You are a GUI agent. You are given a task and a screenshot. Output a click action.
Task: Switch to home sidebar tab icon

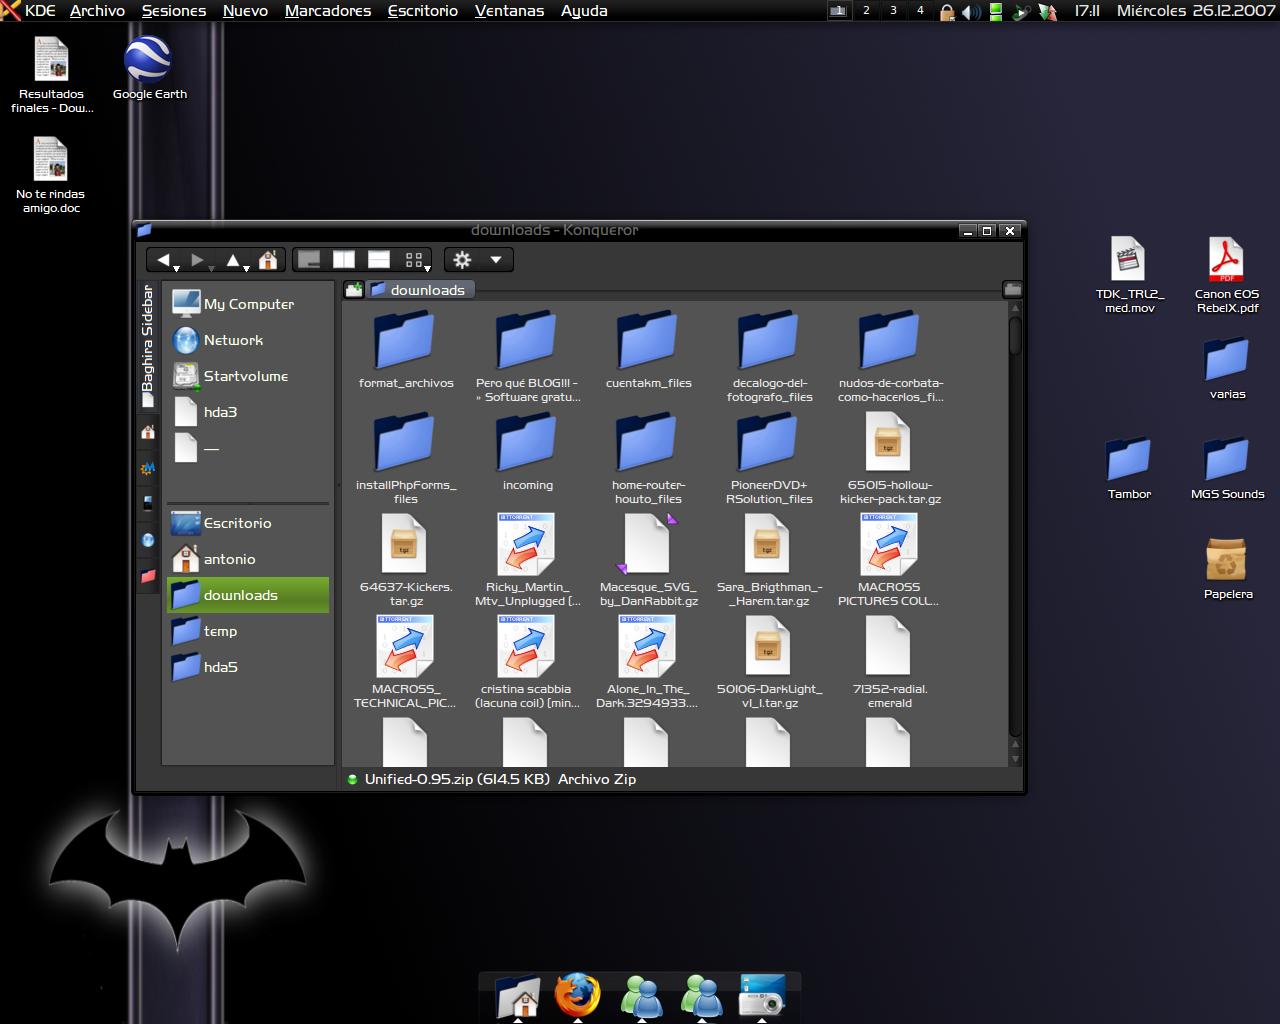point(148,432)
